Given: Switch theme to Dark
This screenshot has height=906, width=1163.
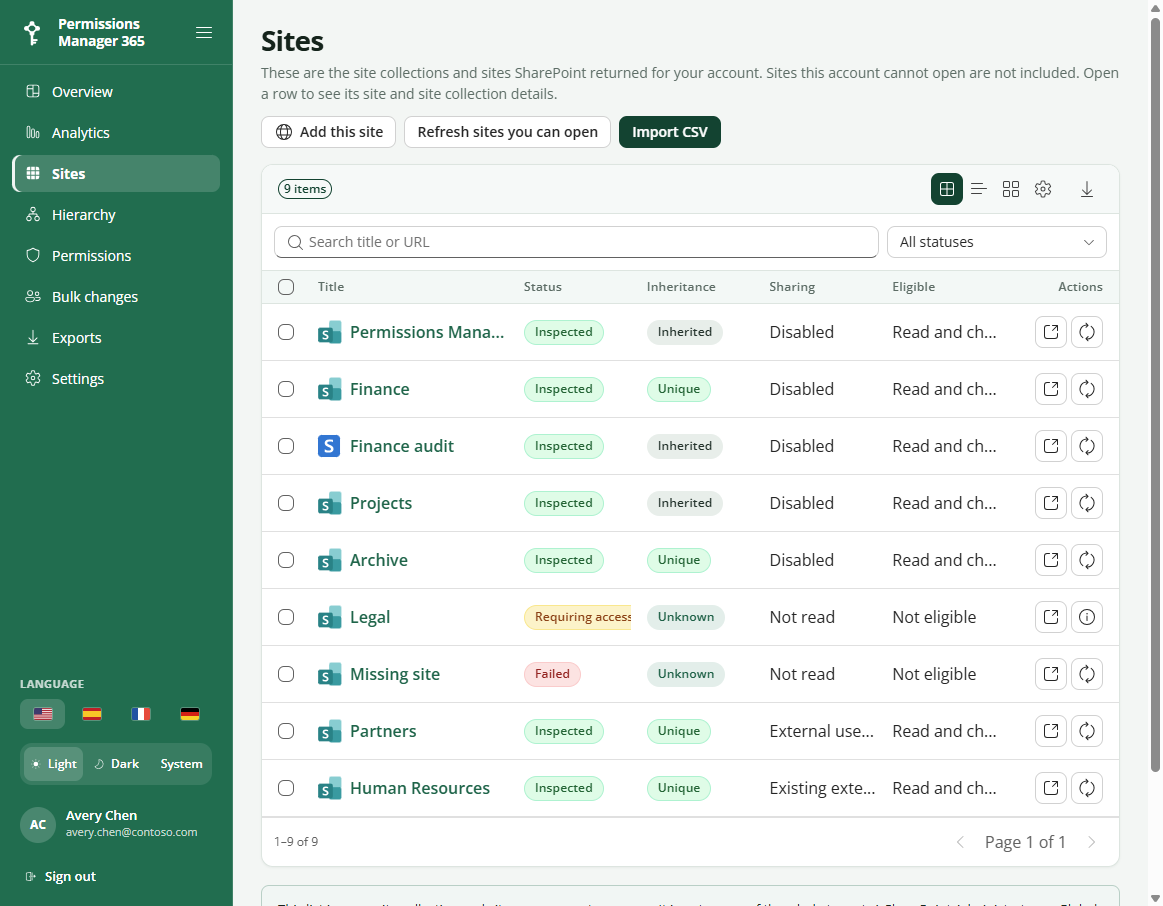Looking at the screenshot, I should (x=117, y=764).
